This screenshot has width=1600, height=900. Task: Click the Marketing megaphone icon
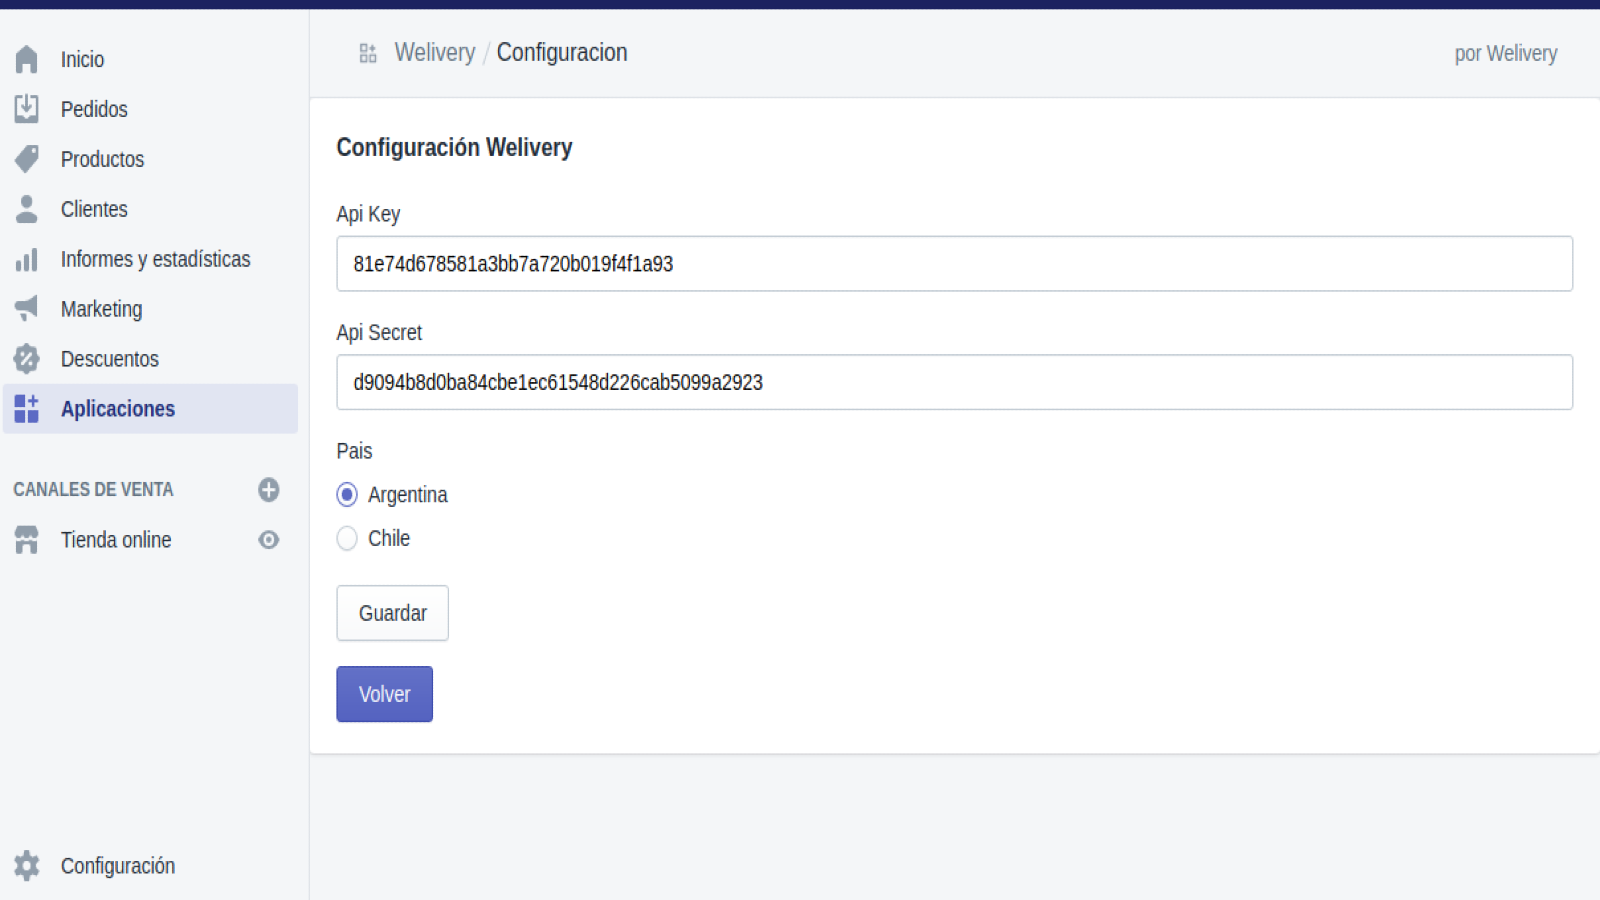point(27,308)
